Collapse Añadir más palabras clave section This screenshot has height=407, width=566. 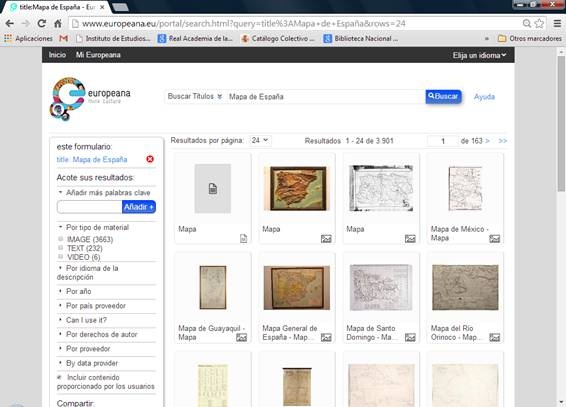pyautogui.click(x=105, y=193)
